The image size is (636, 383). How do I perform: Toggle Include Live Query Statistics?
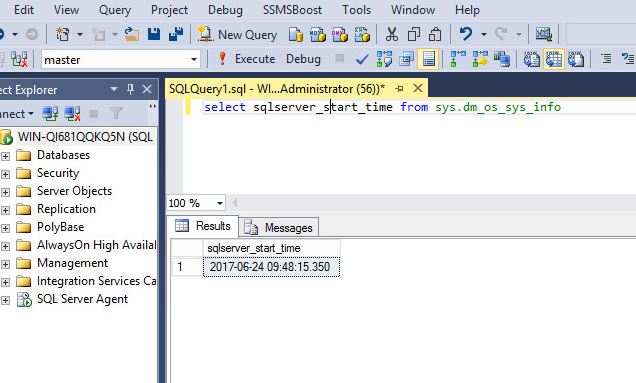point(480,59)
